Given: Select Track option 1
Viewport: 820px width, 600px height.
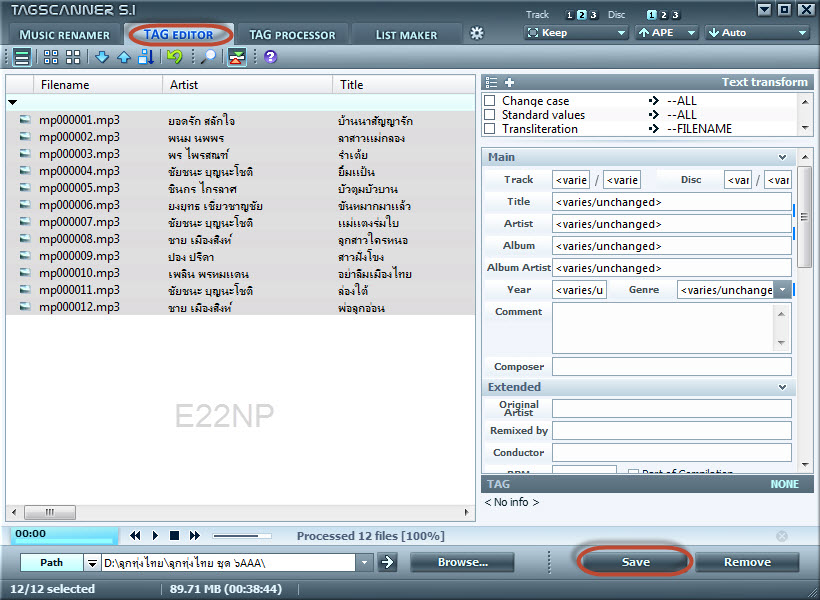Looking at the screenshot, I should [x=570, y=15].
